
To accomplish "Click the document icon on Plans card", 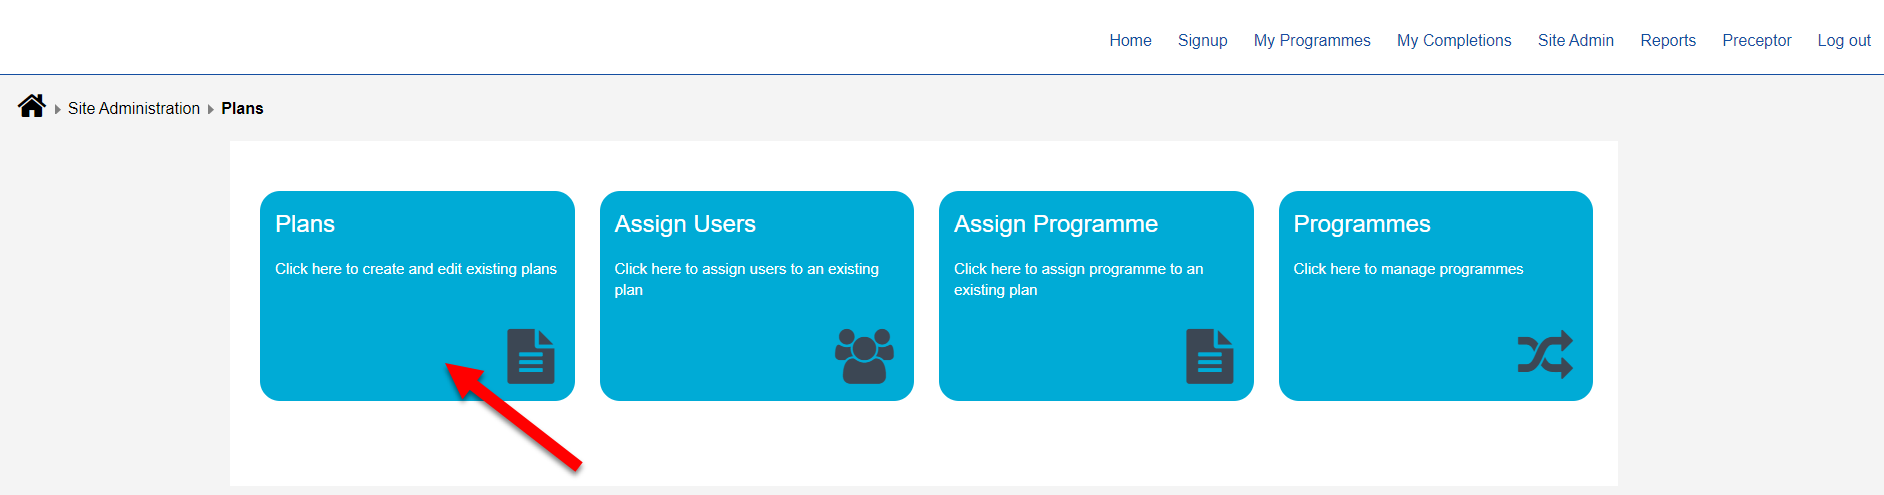I will coord(531,356).
